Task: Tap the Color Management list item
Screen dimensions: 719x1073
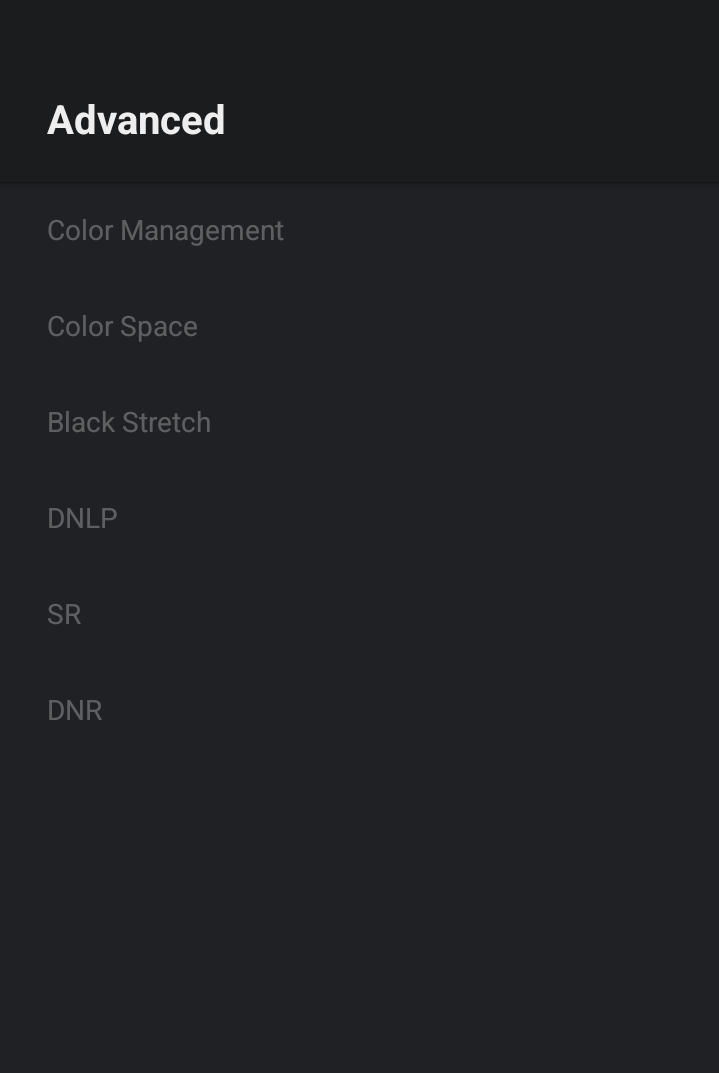Action: [165, 231]
